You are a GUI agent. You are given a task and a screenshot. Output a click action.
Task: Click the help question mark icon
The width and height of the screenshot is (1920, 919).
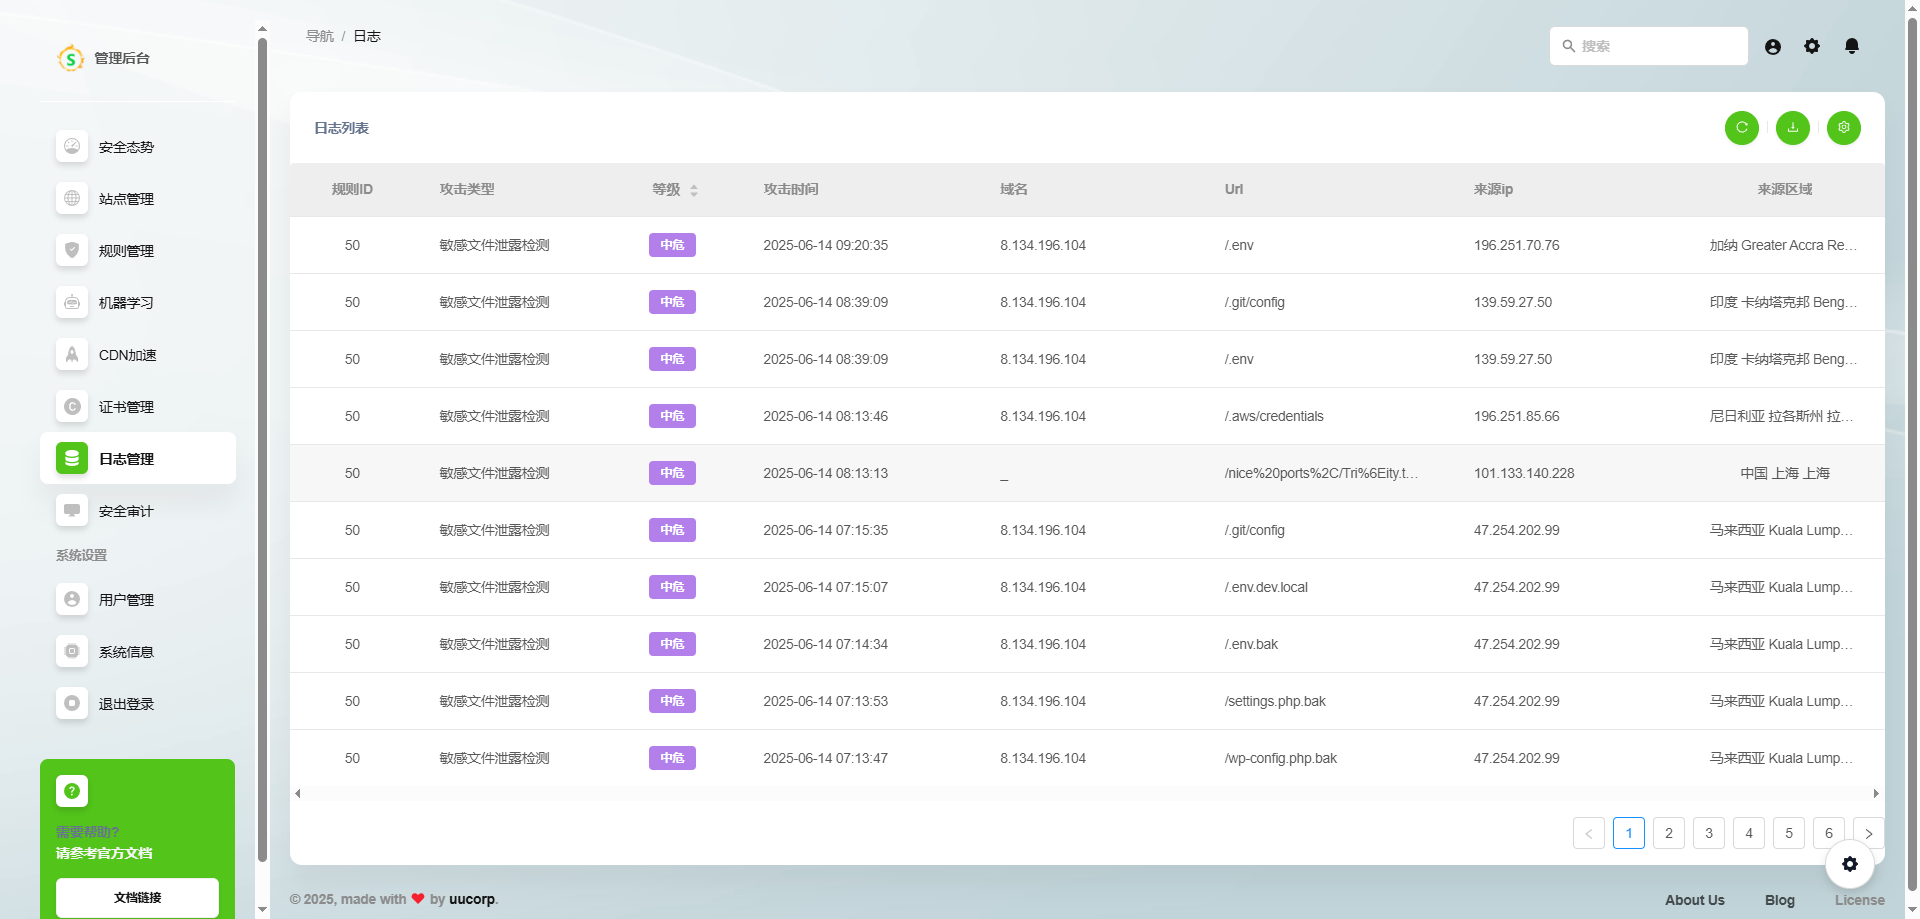pyautogui.click(x=72, y=791)
